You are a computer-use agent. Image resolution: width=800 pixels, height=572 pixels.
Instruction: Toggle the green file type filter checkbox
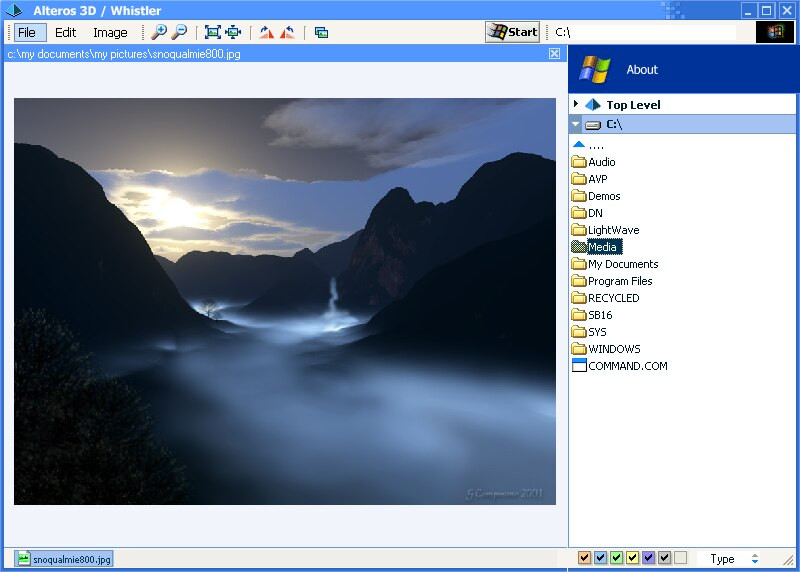coord(616,558)
